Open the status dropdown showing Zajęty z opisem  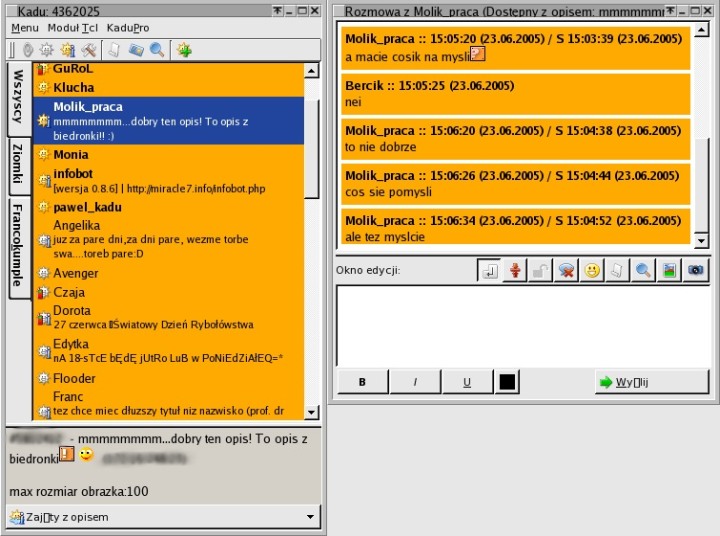(164, 517)
